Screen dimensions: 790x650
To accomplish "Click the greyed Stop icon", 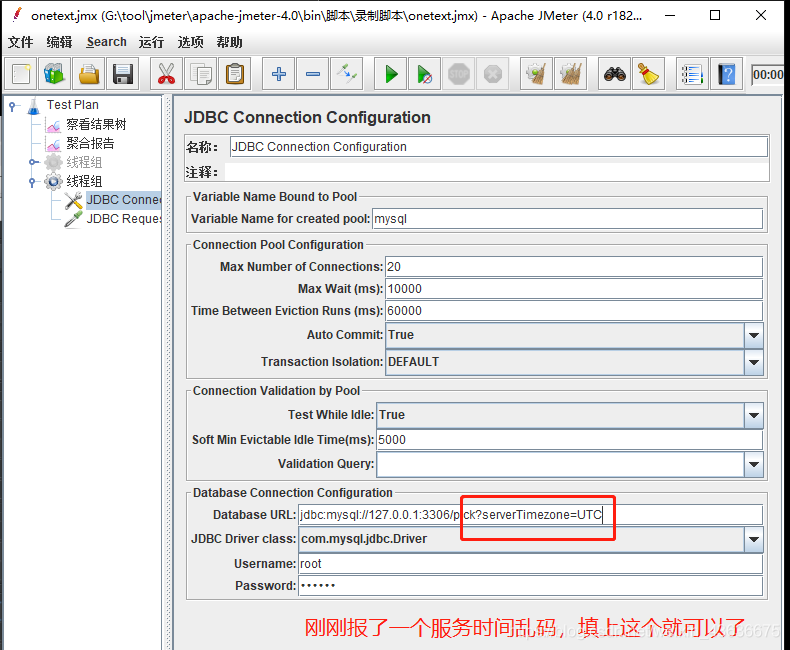I will 458,75.
